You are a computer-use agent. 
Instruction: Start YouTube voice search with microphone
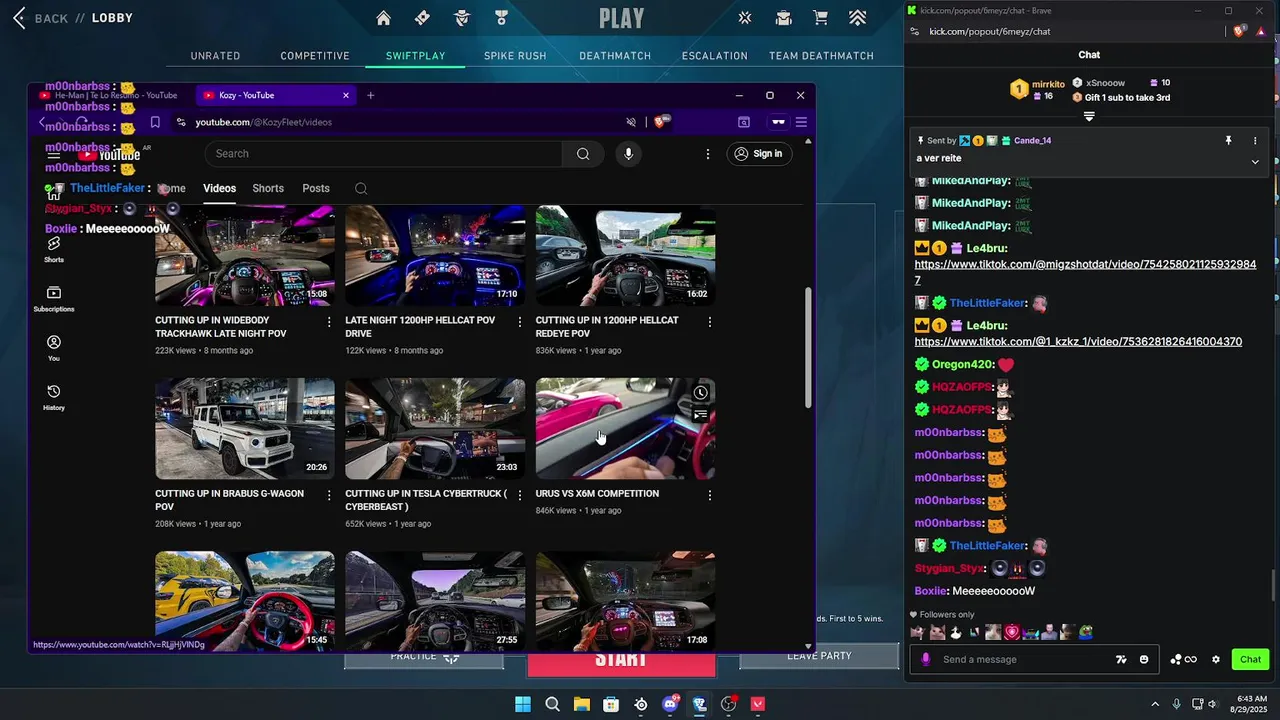click(628, 153)
